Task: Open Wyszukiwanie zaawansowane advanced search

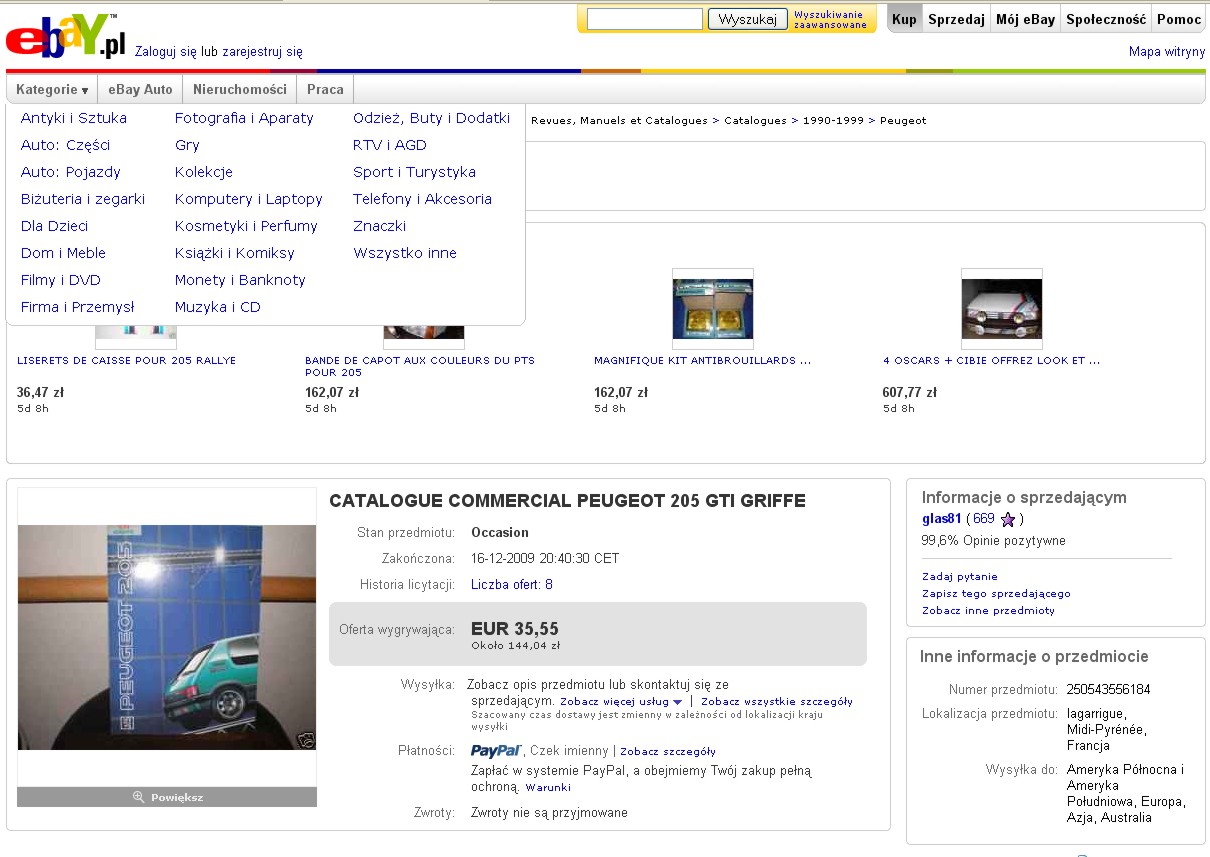Action: click(x=830, y=19)
